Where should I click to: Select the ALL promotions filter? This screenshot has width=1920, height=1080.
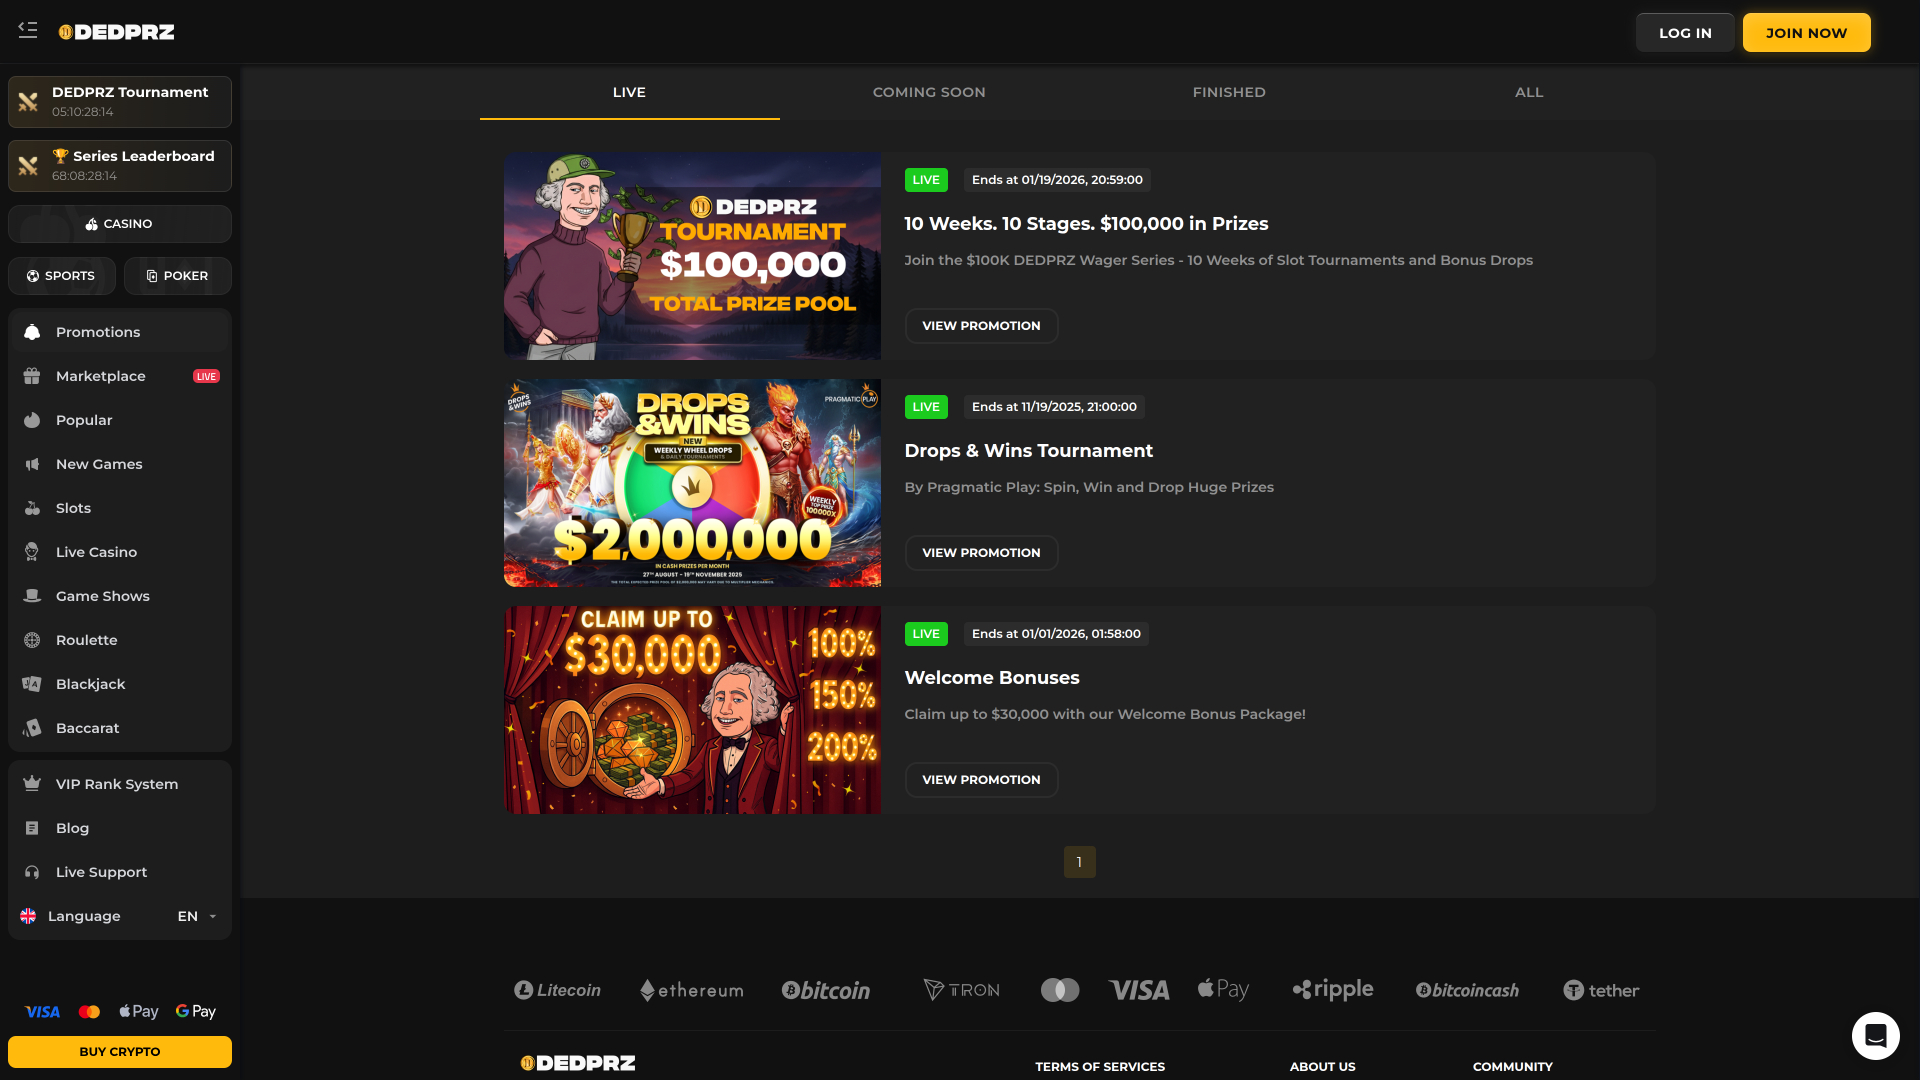(1529, 92)
